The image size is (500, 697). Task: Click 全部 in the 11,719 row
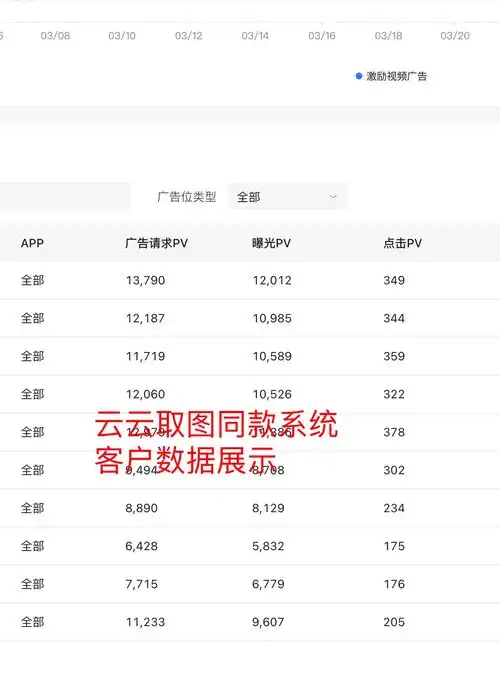32,356
